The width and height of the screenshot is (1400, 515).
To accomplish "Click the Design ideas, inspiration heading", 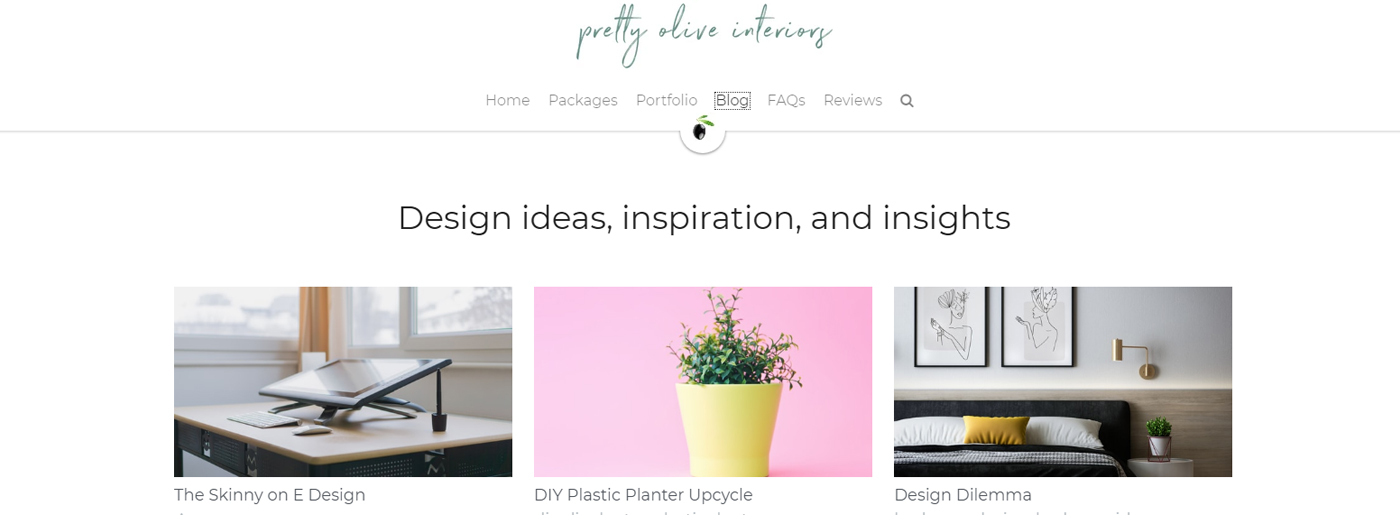I will tap(704, 218).
